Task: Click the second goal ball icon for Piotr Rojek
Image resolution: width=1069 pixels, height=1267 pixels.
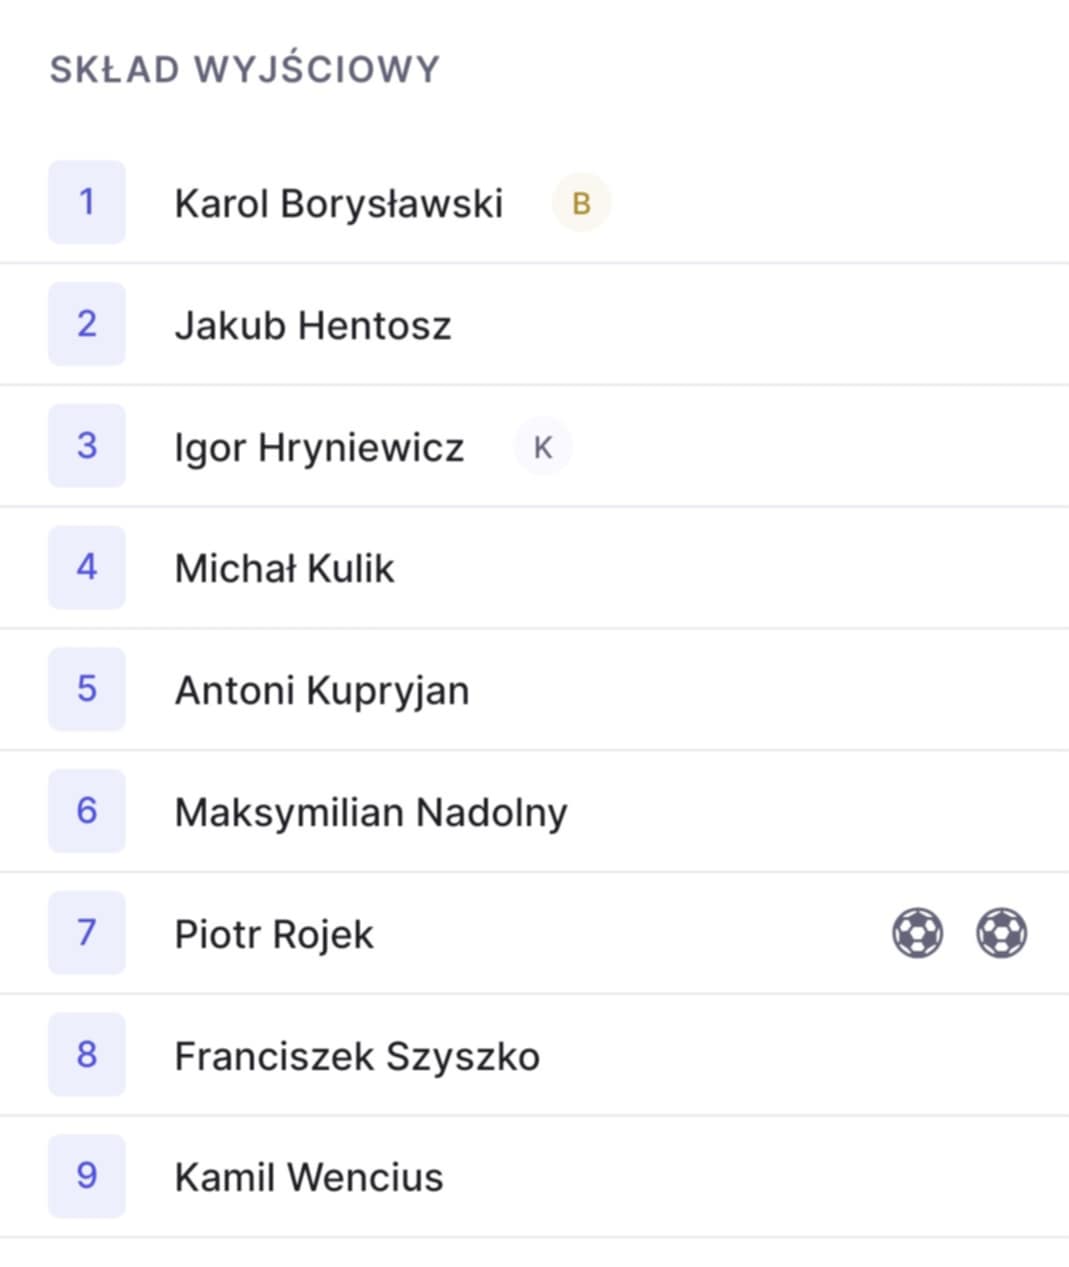Action: (x=1001, y=933)
